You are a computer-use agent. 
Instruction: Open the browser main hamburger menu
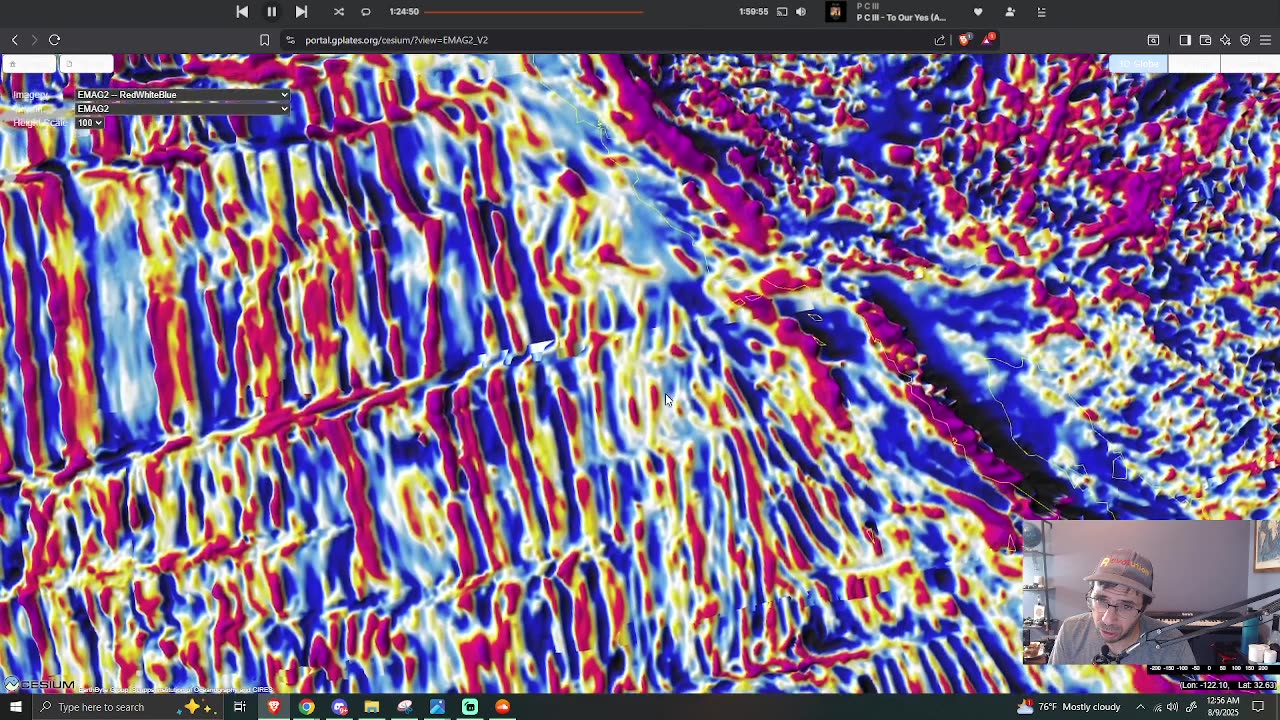pos(1266,40)
